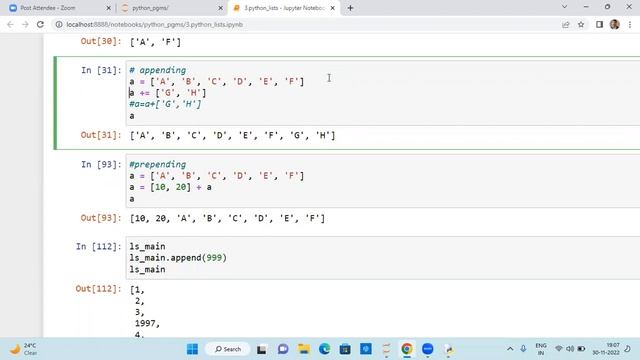This screenshot has height=360, width=640.
Task: Switch the ENG IN input language
Action: coord(541,349)
